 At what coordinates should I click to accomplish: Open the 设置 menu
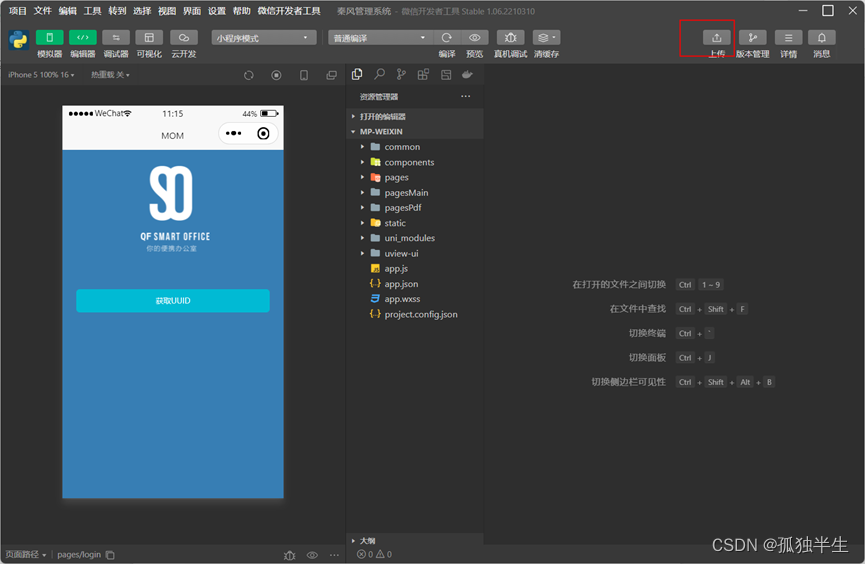(x=216, y=11)
